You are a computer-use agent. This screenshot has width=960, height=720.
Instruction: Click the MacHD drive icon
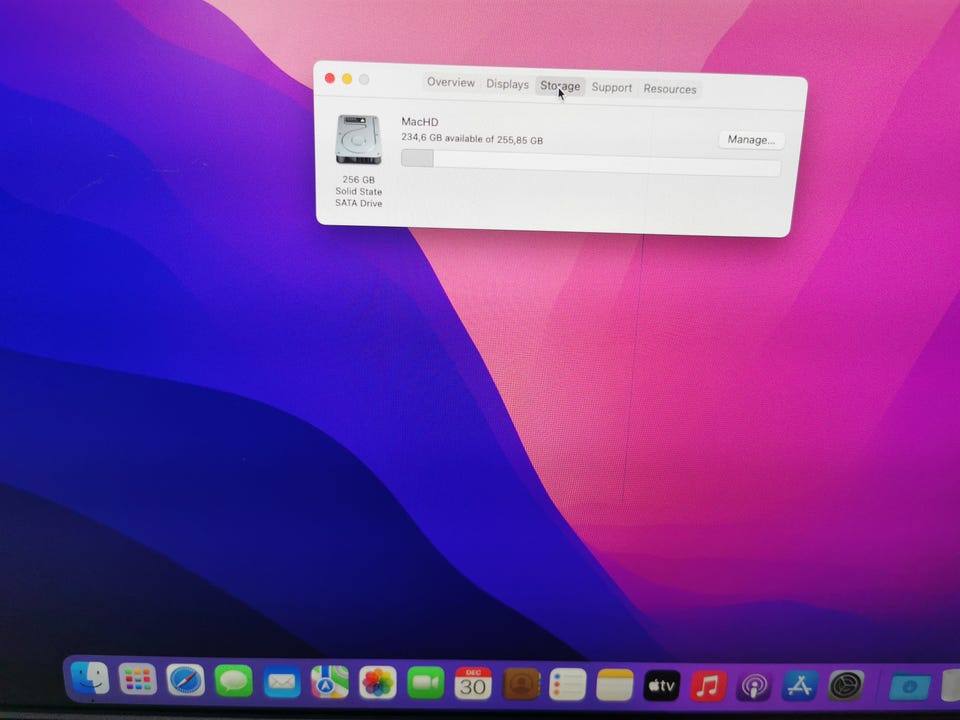coord(358,140)
